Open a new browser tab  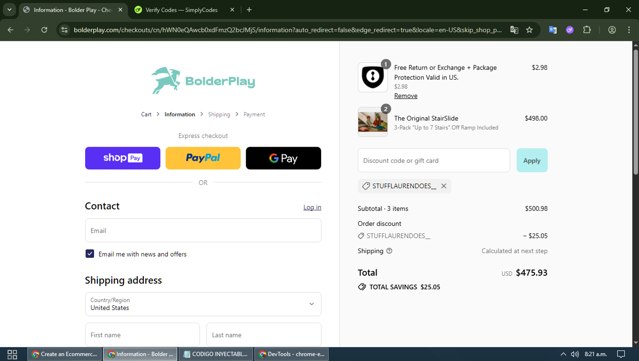tap(249, 10)
